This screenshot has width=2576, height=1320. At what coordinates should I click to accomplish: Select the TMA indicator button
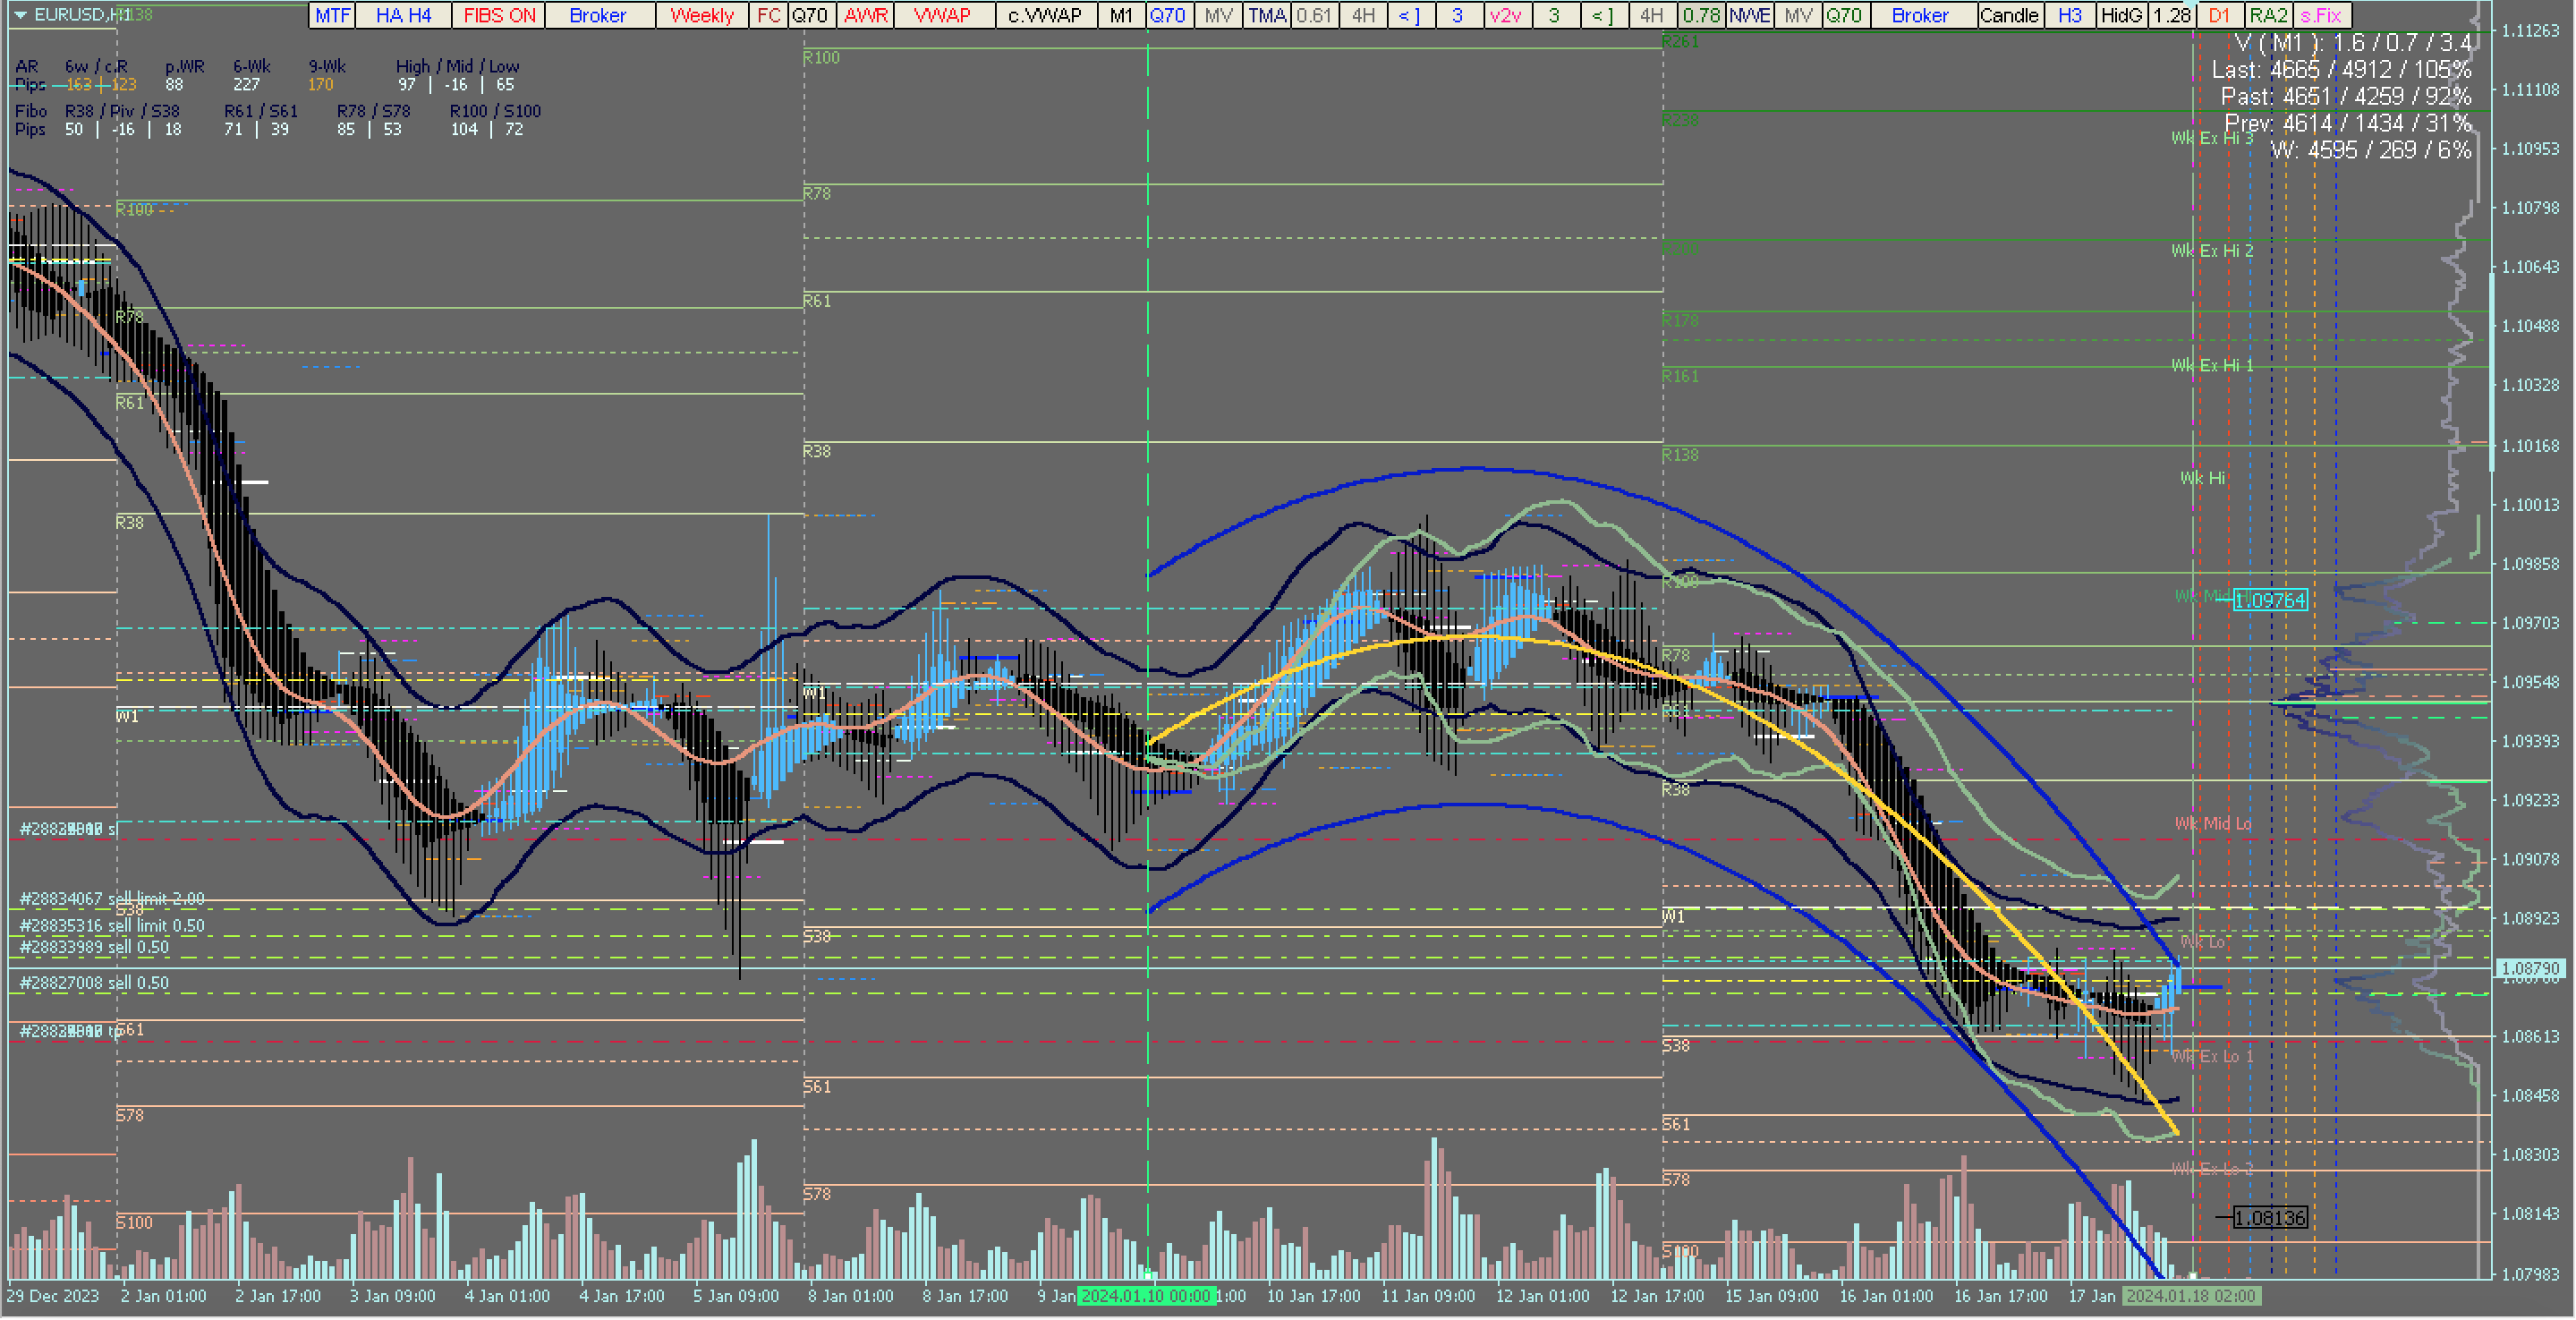(1266, 15)
